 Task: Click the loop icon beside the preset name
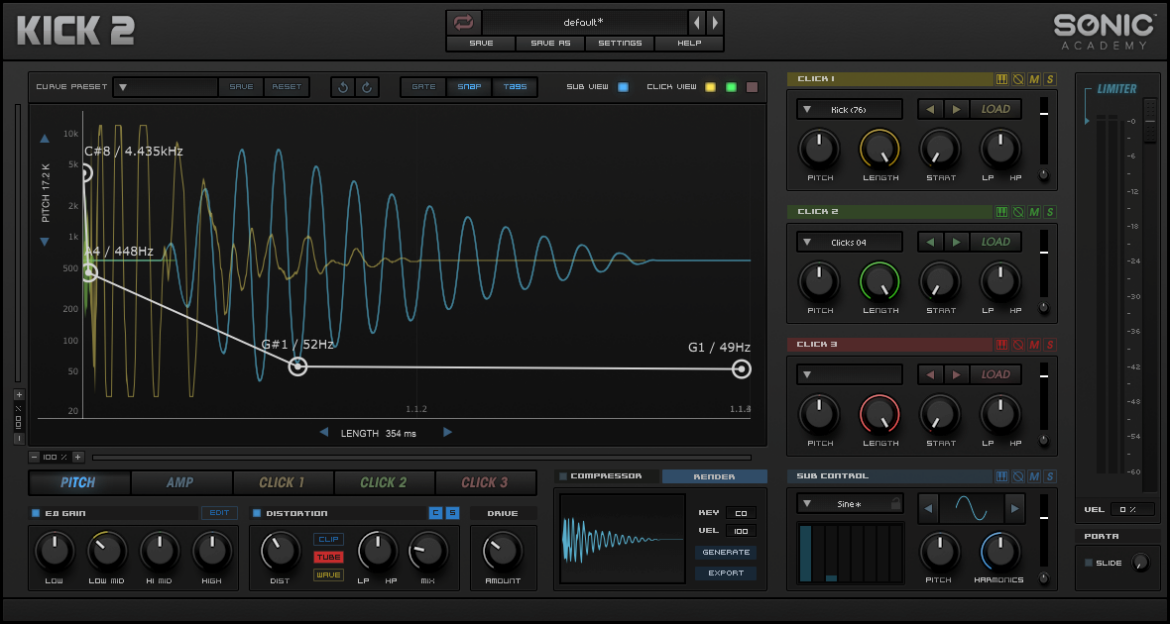point(463,22)
